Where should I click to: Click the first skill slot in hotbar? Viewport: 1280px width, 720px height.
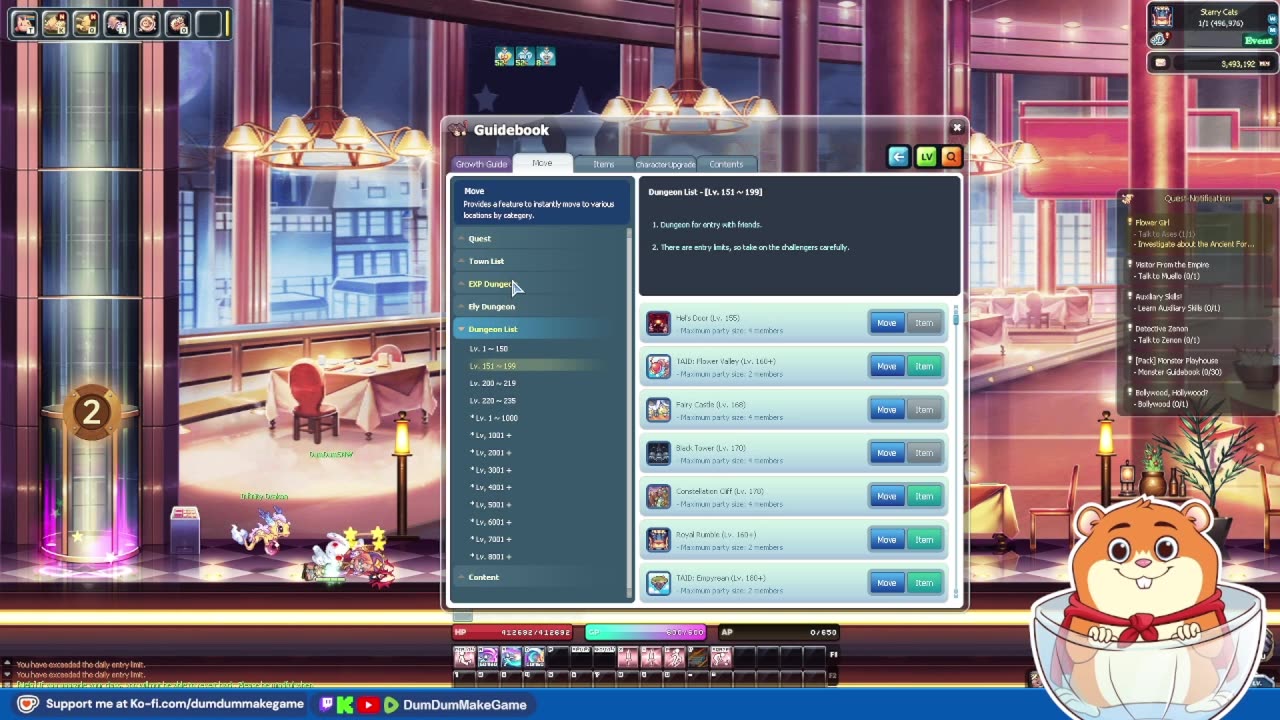(x=465, y=656)
